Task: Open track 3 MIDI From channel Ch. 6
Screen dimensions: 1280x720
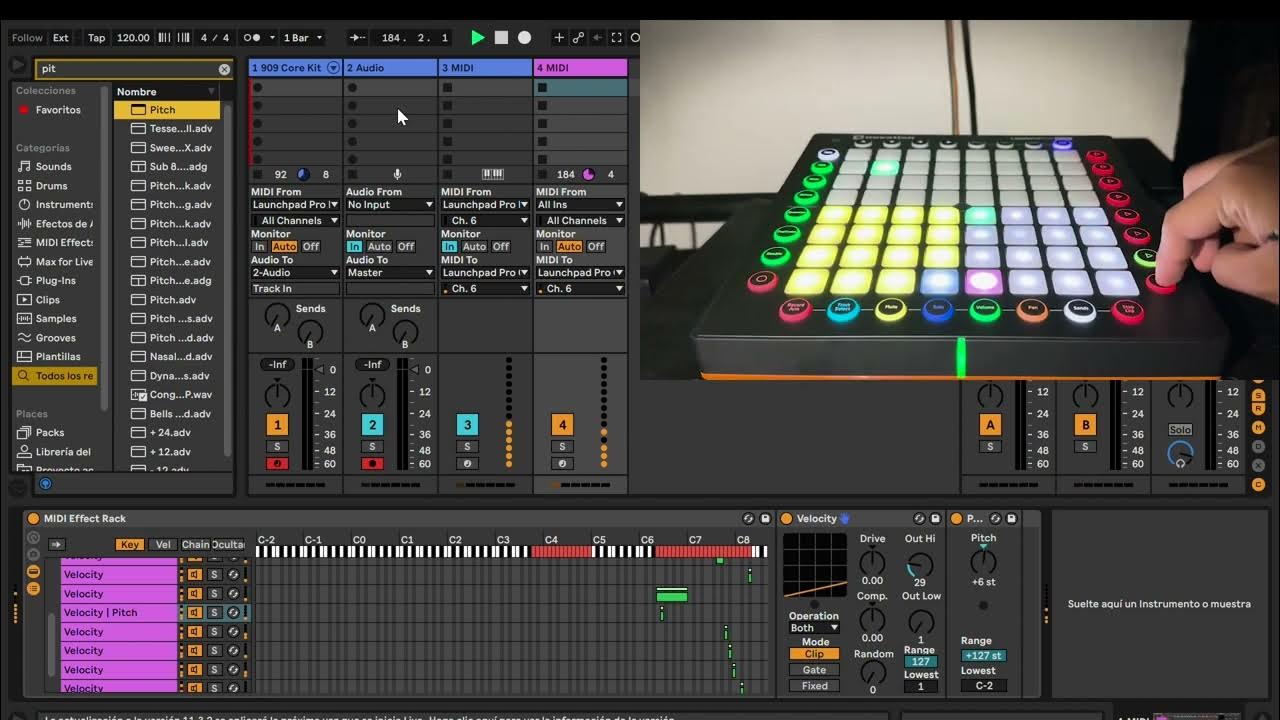Action: click(485, 221)
